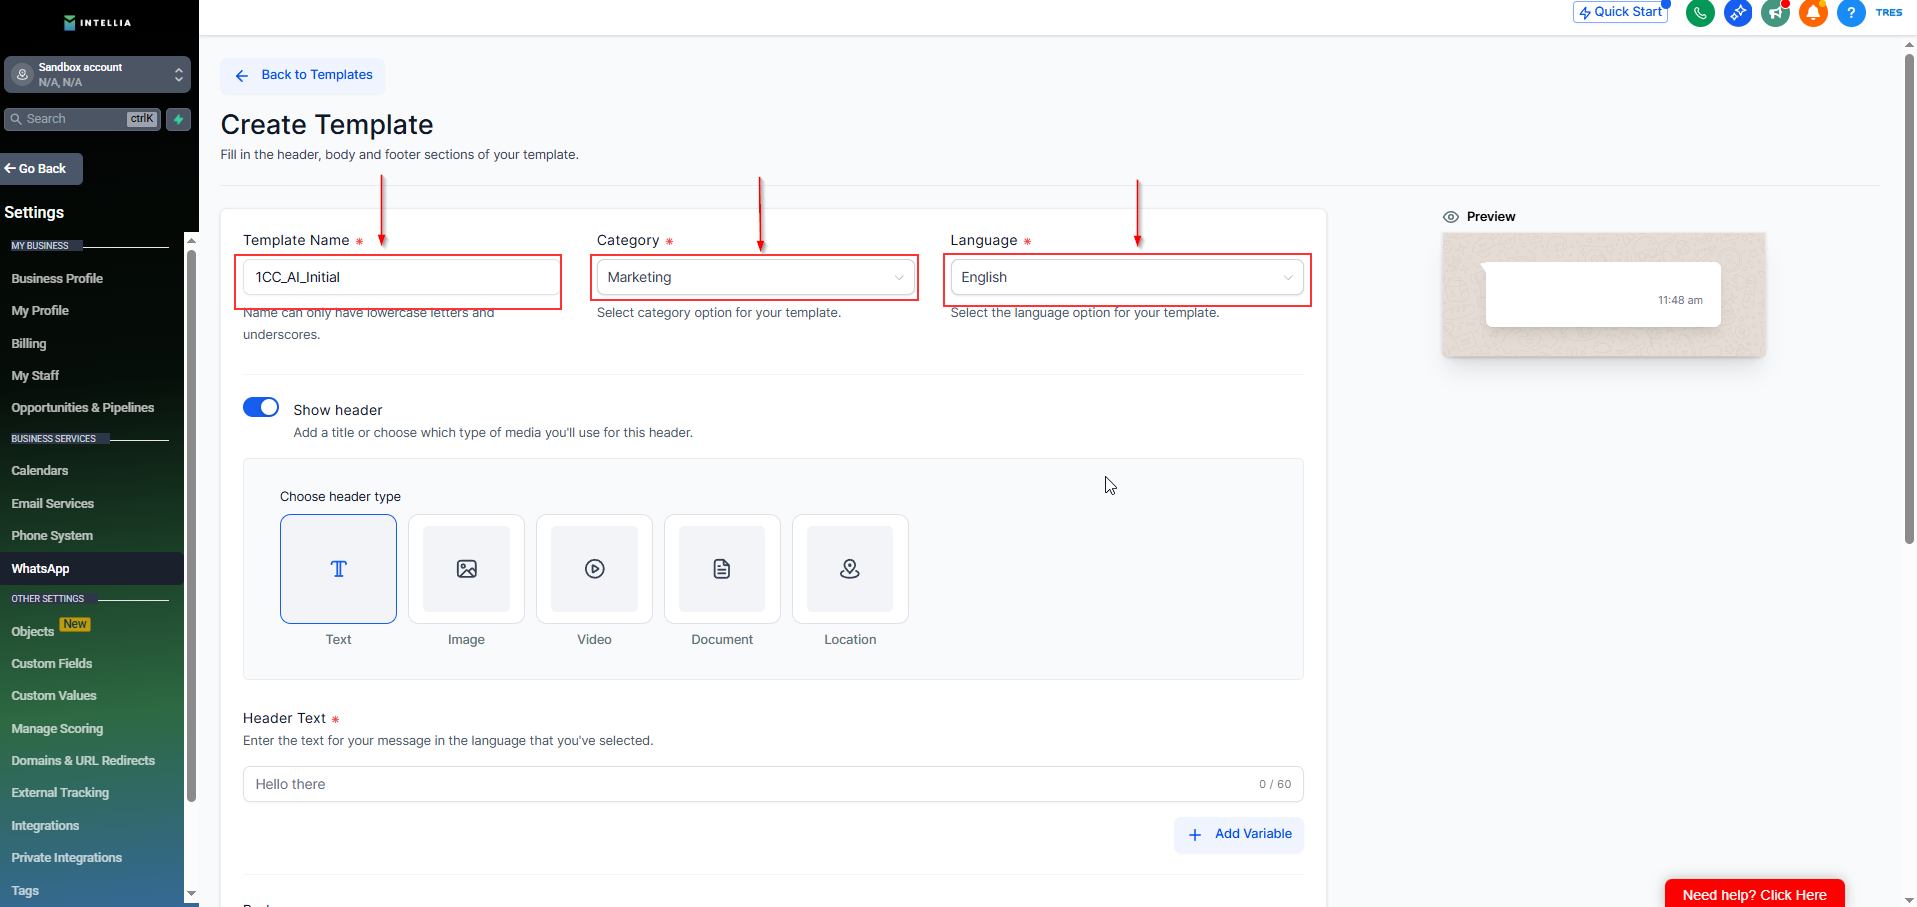Go to Custom Fields in sidebar
This screenshot has height=907, width=1917.
pos(52,664)
